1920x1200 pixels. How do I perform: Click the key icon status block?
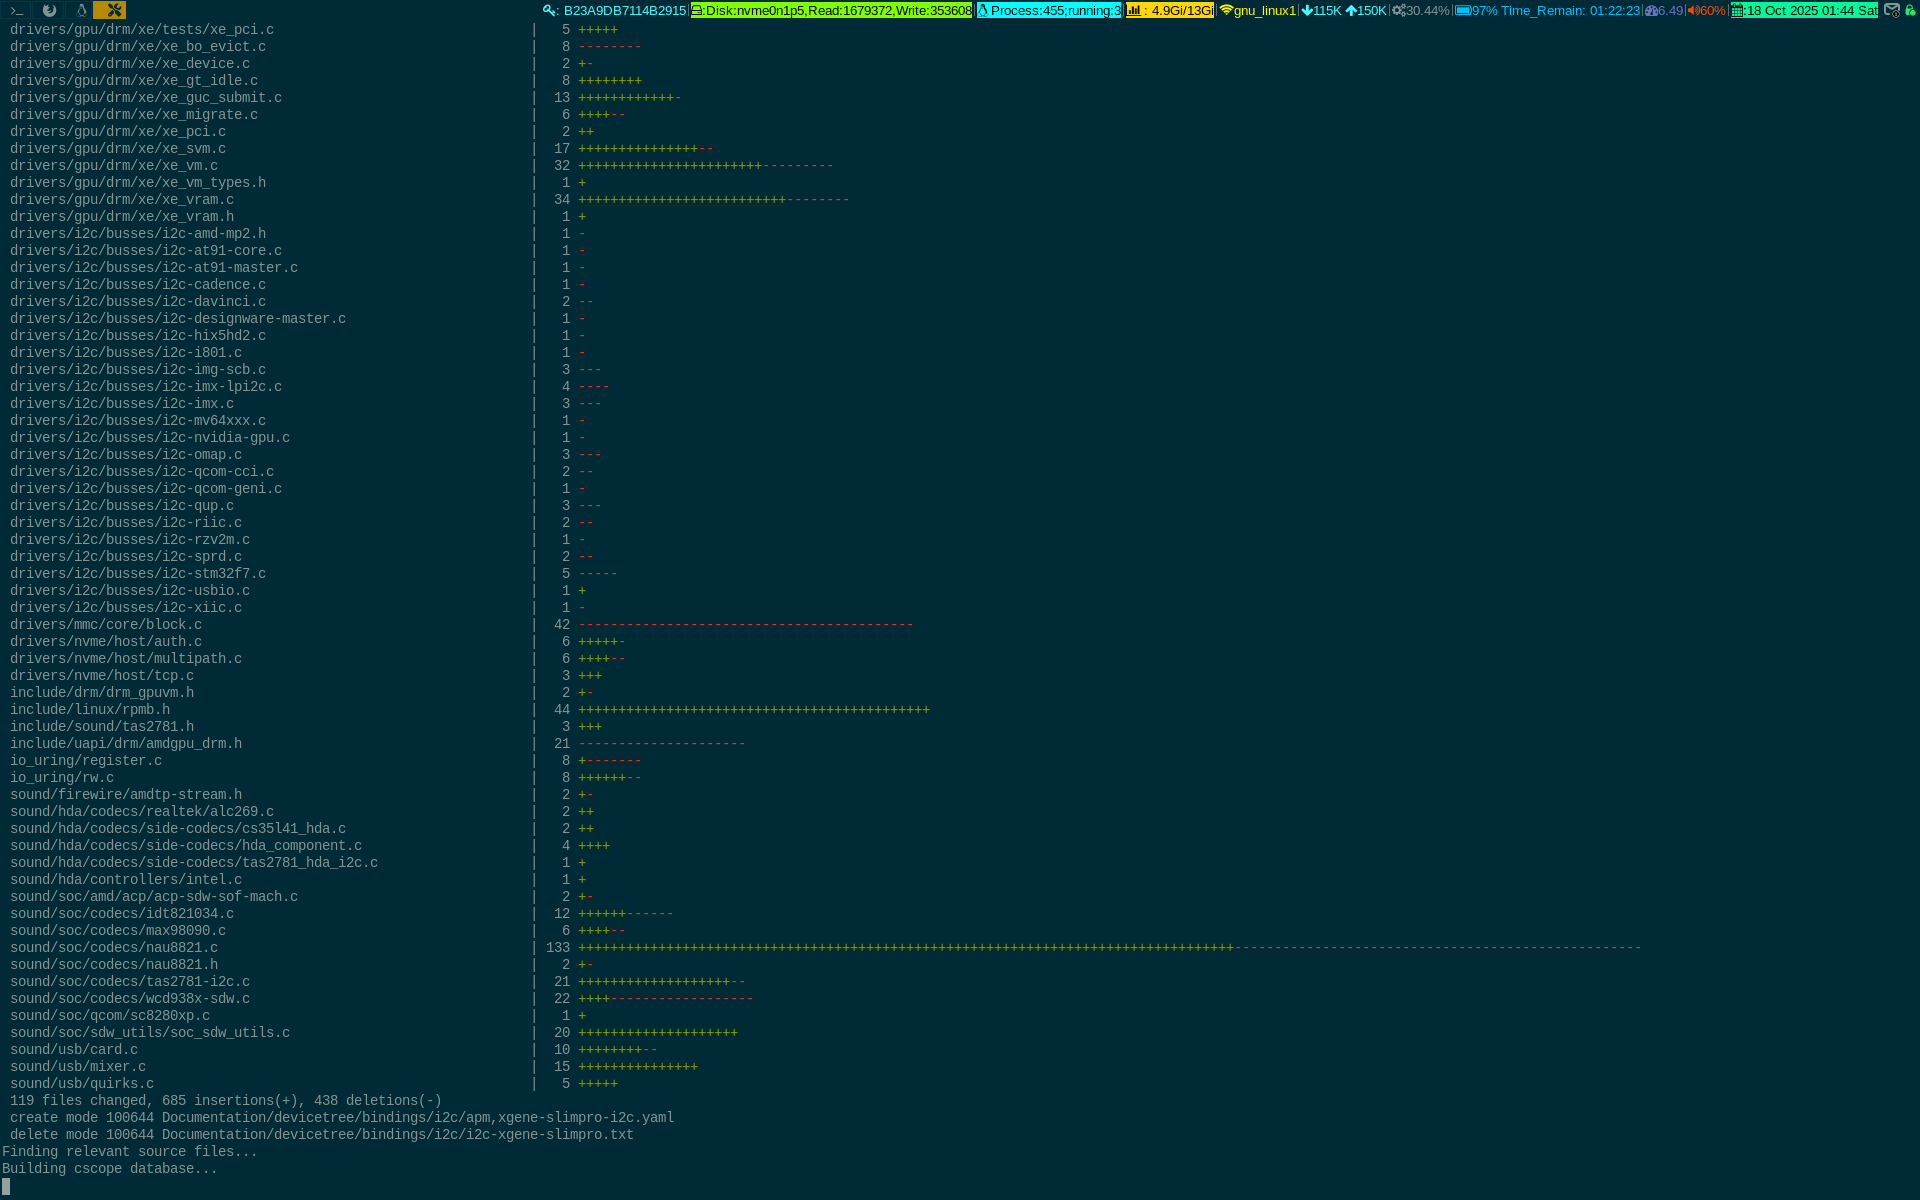point(615,10)
